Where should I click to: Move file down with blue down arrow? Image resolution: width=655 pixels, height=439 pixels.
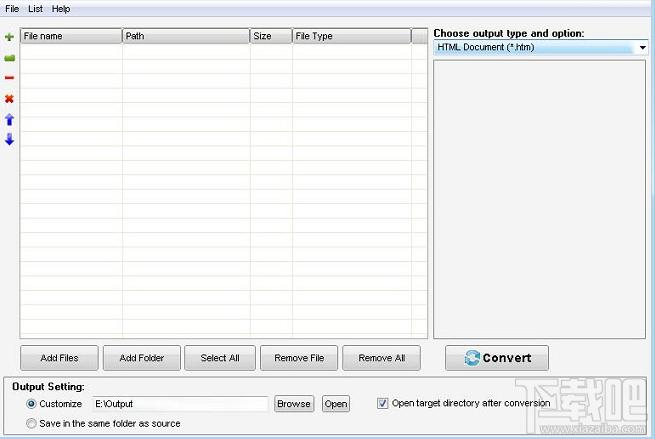pyautogui.click(x=9, y=140)
